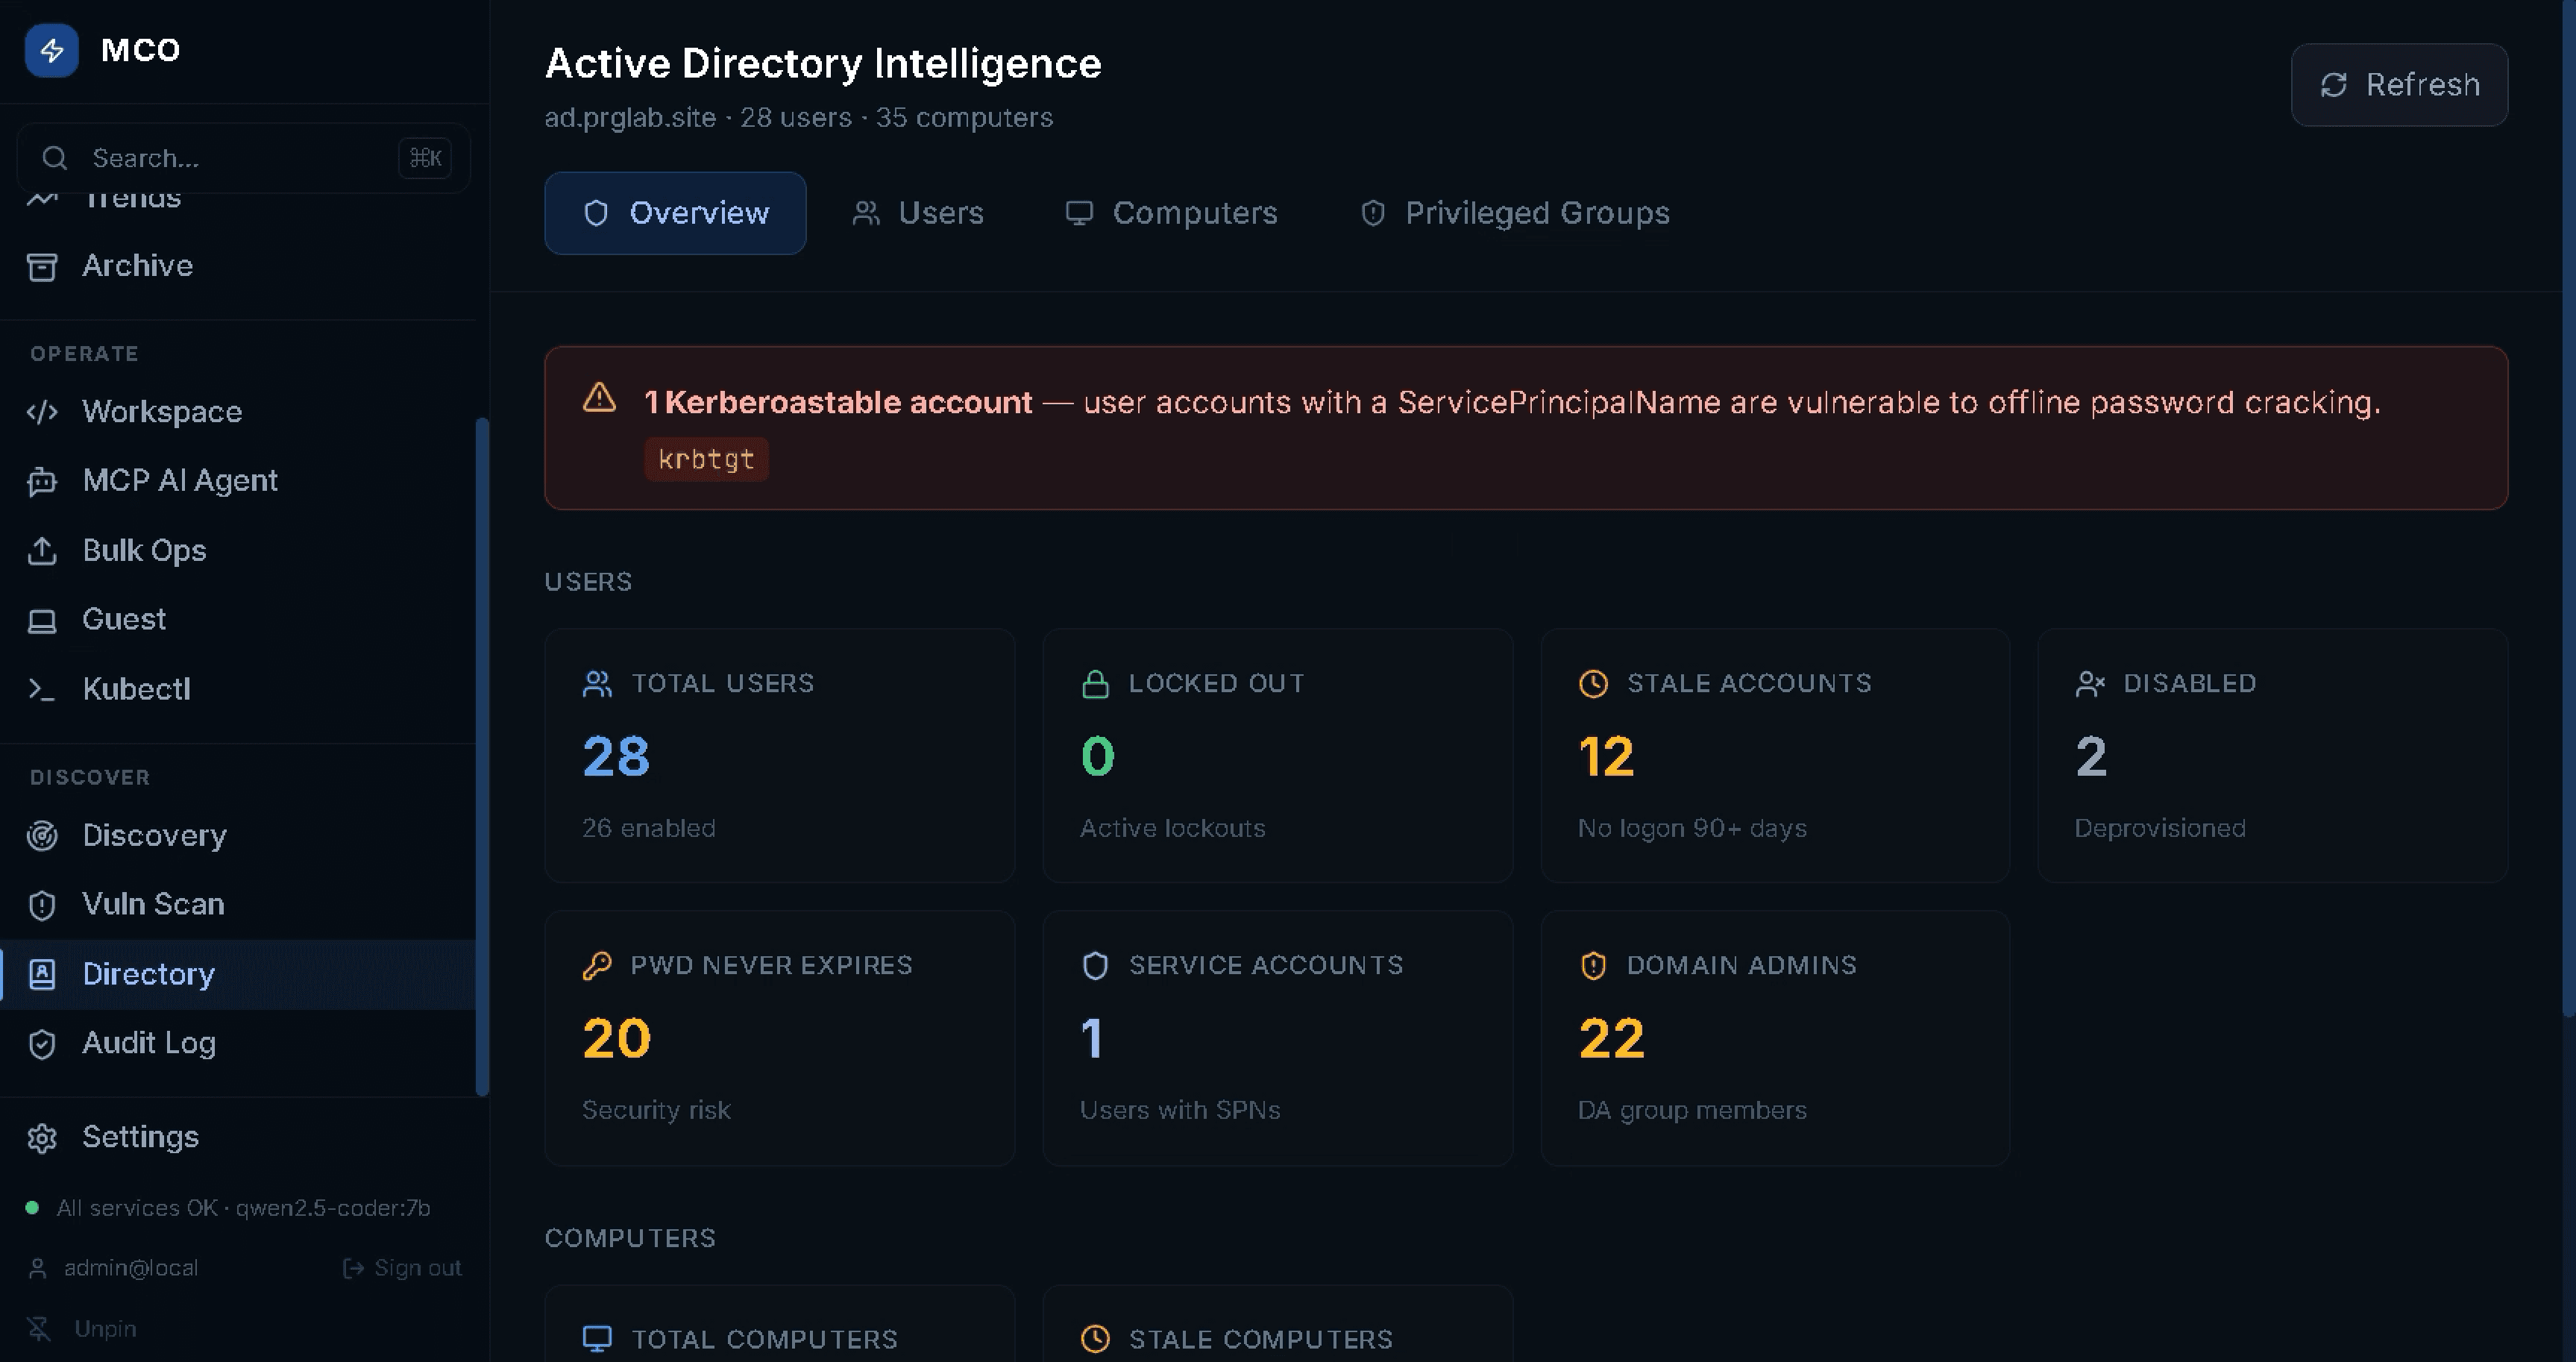Click the sidebar vertical scrollbar

pos(482,757)
